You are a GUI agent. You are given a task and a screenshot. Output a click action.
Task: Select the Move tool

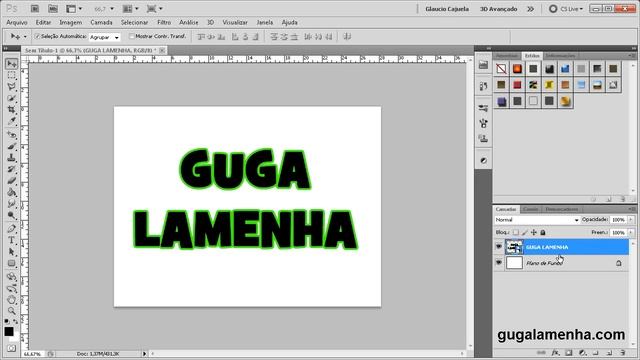(11, 64)
